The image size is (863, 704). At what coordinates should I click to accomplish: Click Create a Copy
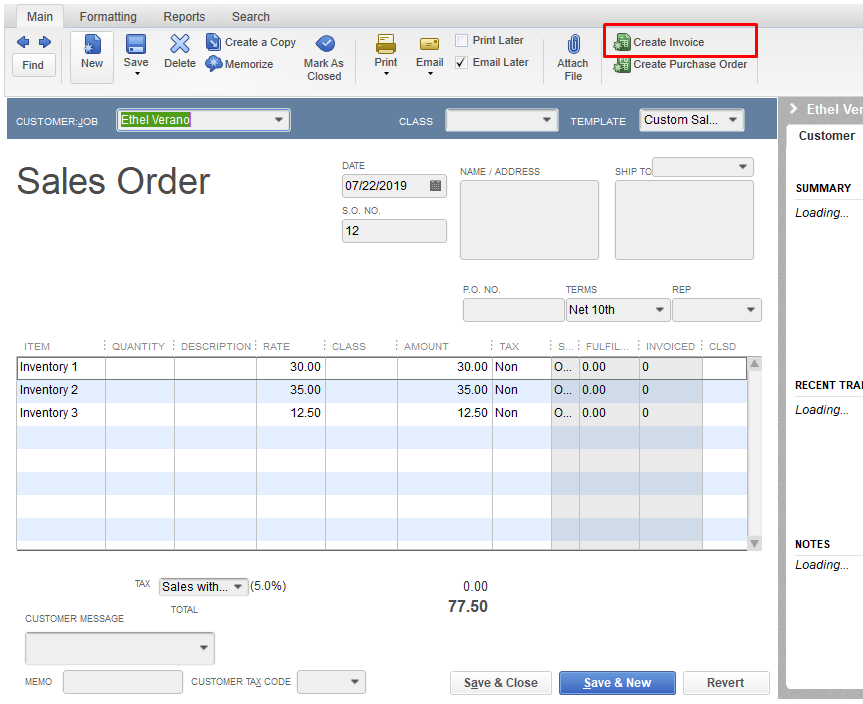[251, 42]
